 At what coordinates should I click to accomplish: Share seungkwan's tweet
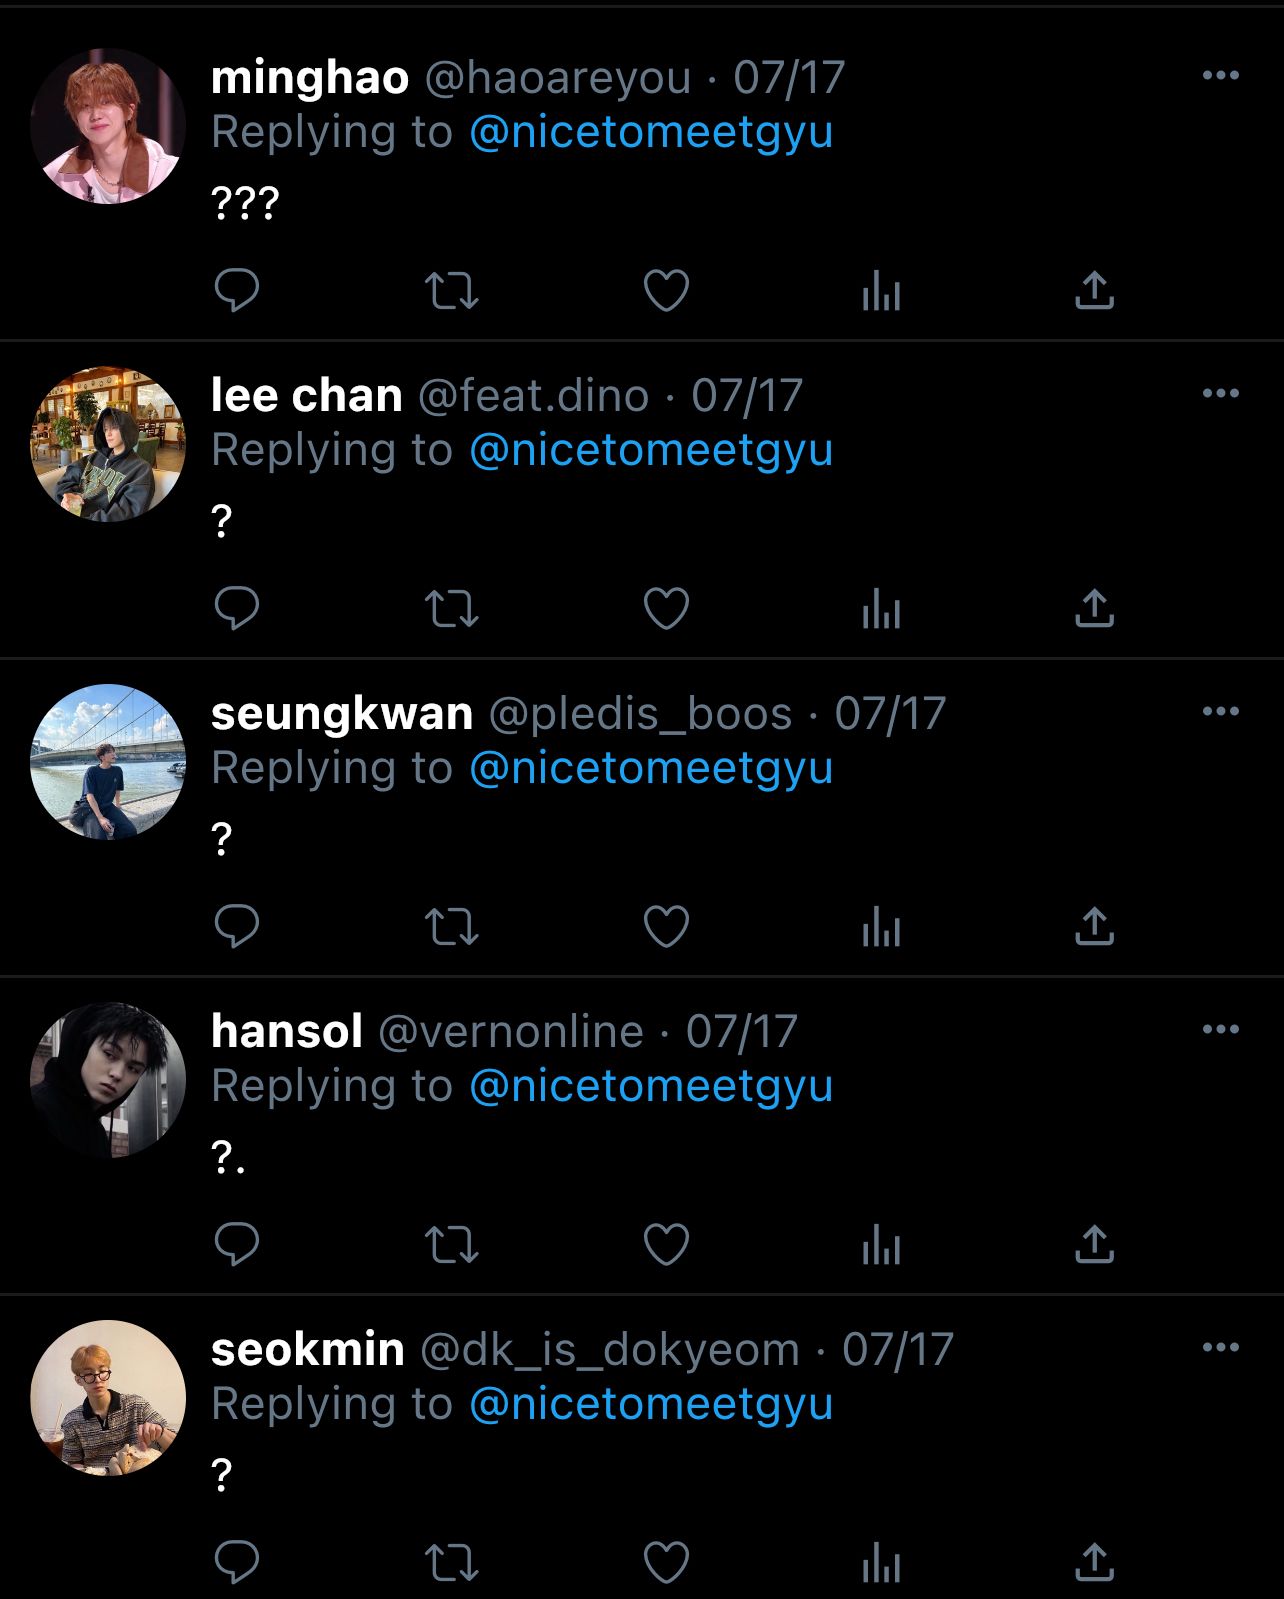1095,927
